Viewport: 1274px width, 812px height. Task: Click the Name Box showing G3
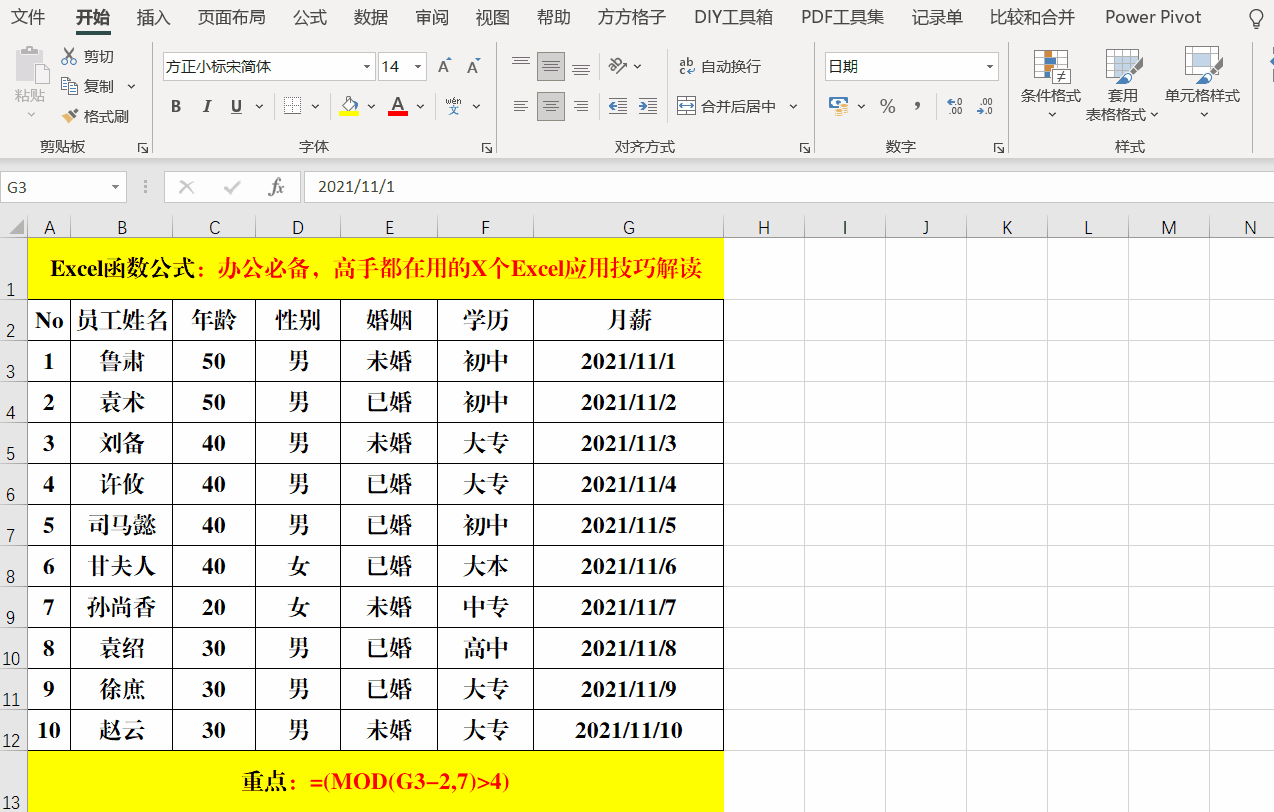click(55, 187)
